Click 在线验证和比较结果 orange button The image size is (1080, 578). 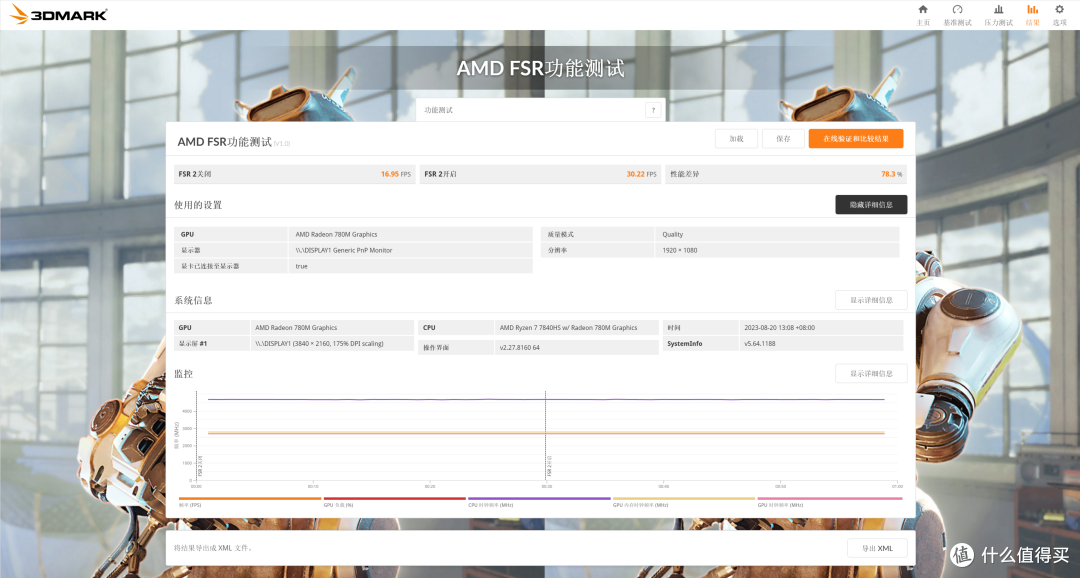click(x=855, y=139)
